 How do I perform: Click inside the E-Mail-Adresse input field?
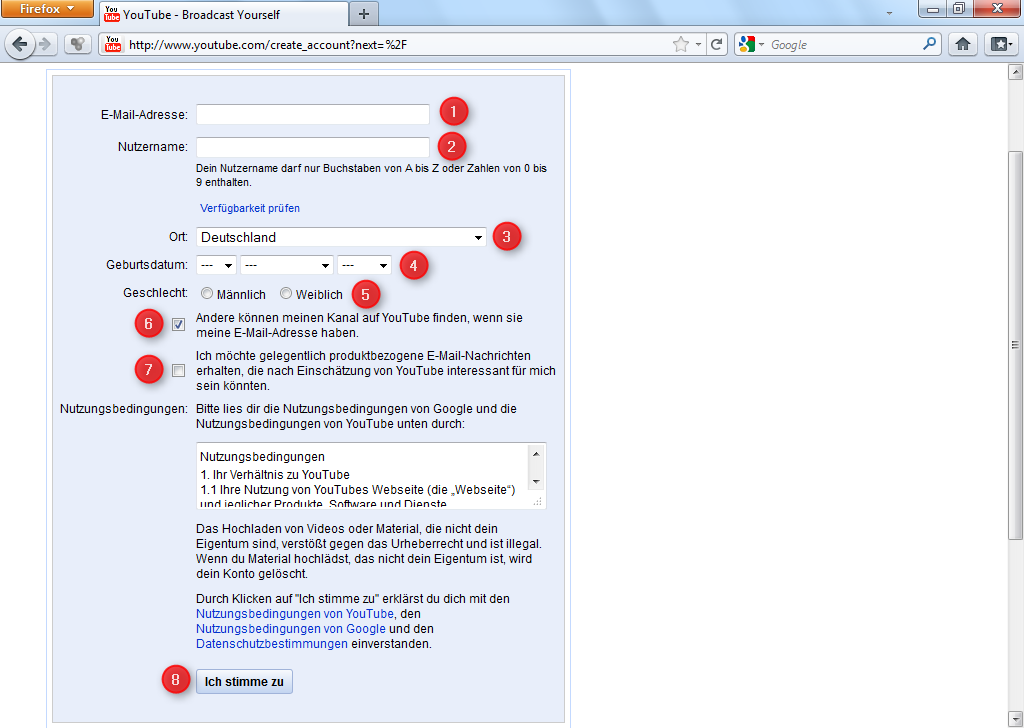[312, 114]
